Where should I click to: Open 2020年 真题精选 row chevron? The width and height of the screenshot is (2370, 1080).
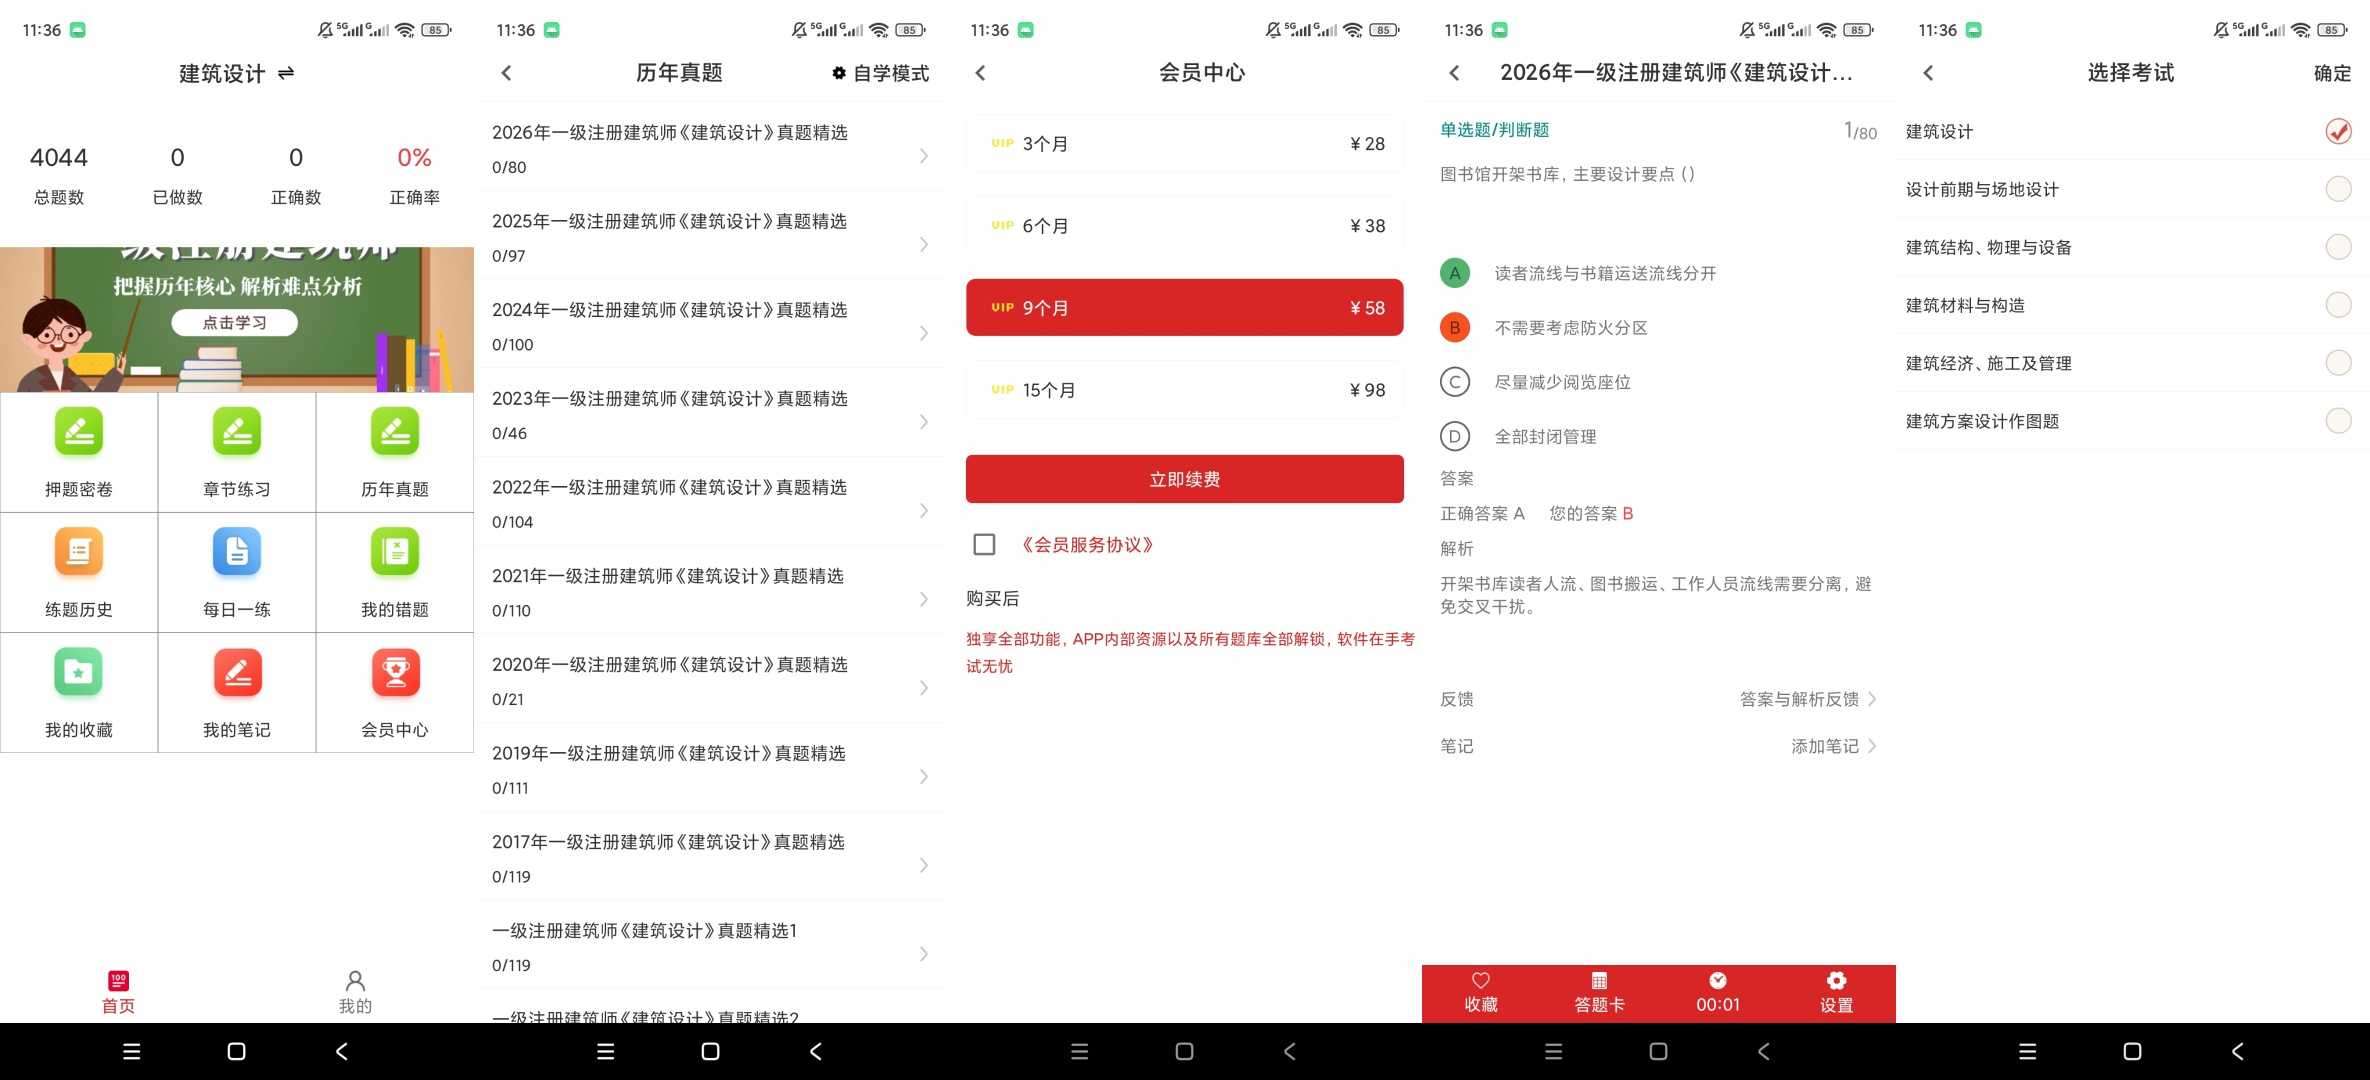click(x=923, y=688)
